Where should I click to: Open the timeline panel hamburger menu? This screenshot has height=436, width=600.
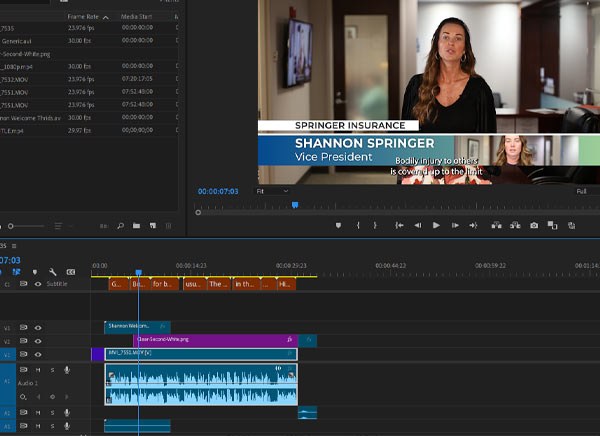pyautogui.click(x=14, y=246)
